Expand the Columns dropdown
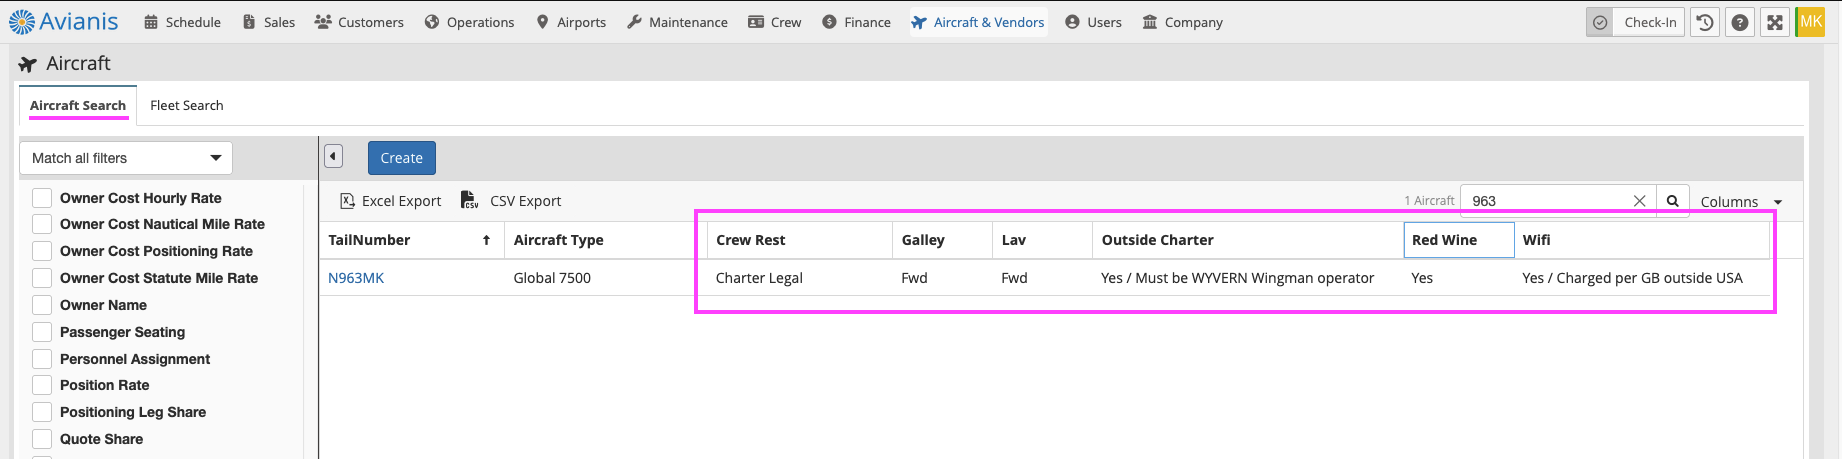Image resolution: width=1842 pixels, height=459 pixels. 1741,202
